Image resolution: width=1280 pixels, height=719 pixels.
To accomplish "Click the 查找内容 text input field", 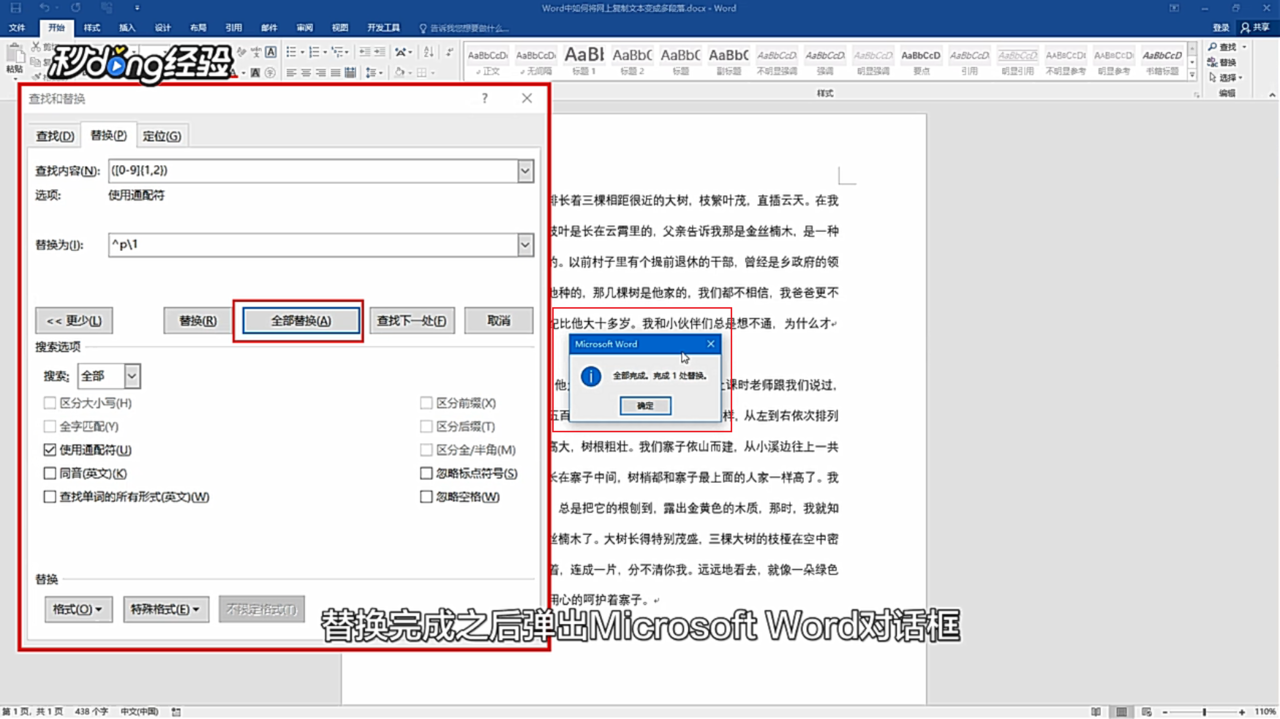I will click(x=312, y=171).
